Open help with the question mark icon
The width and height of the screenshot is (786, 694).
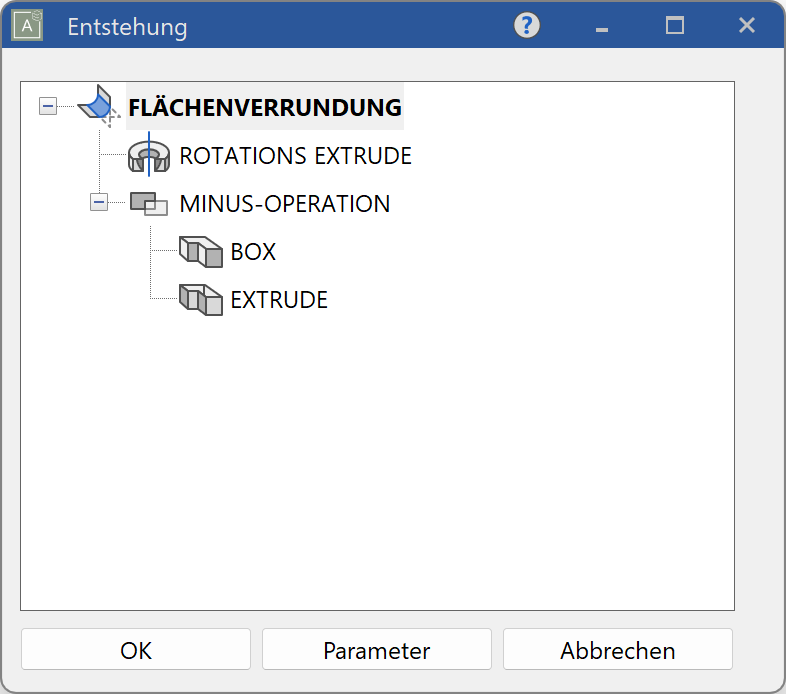tap(527, 27)
